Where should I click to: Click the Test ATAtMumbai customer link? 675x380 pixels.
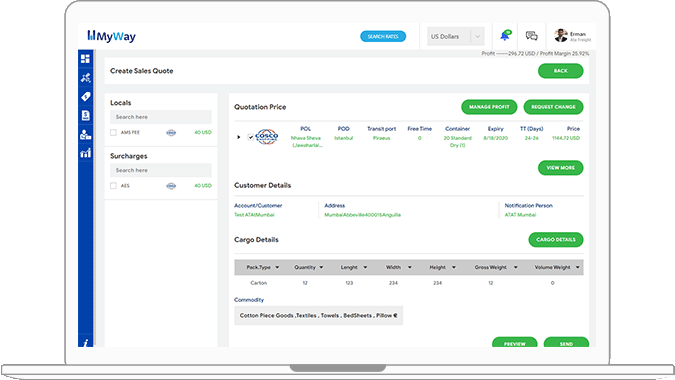point(254,215)
